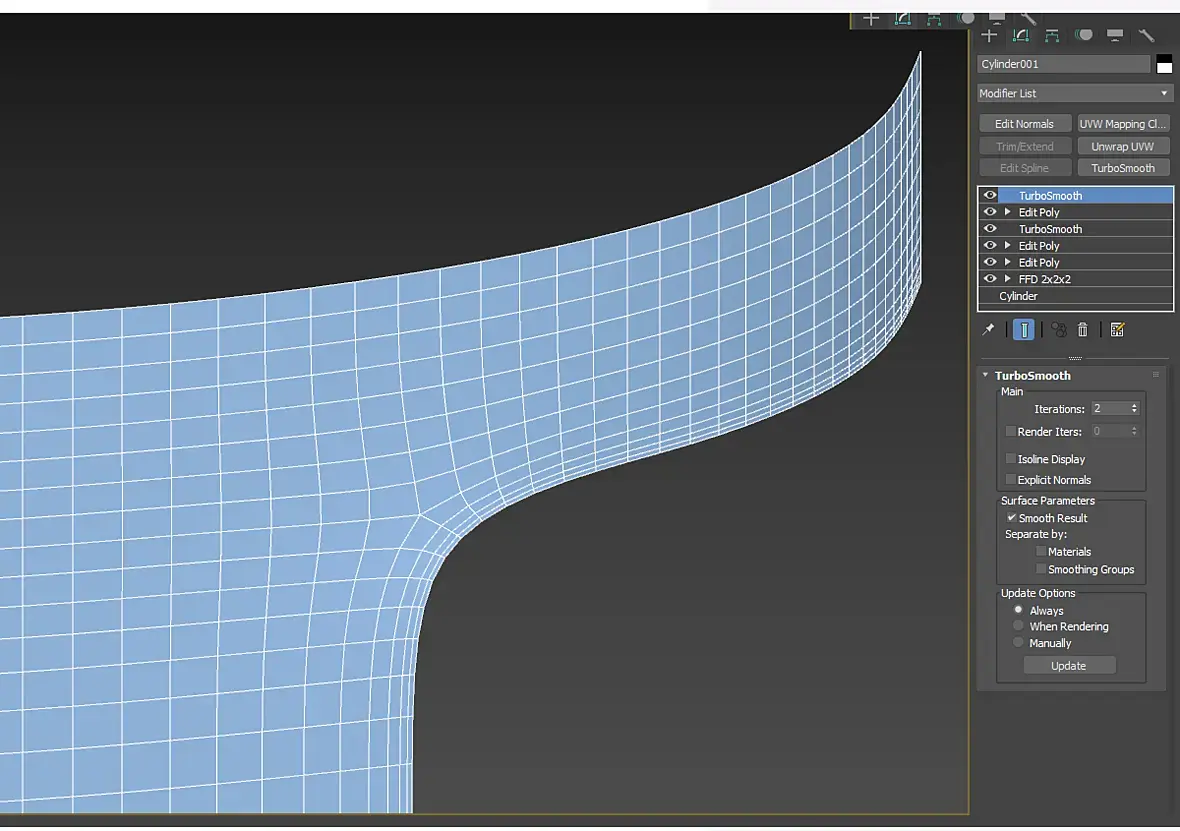Open the Utilities wrench icon
The width and height of the screenshot is (1180, 831).
coord(1146,35)
